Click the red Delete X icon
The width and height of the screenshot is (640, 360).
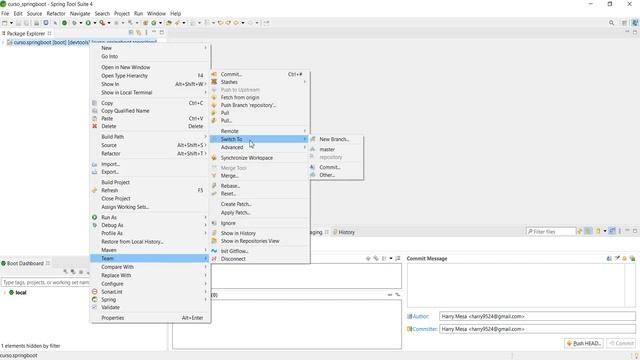coord(95,126)
